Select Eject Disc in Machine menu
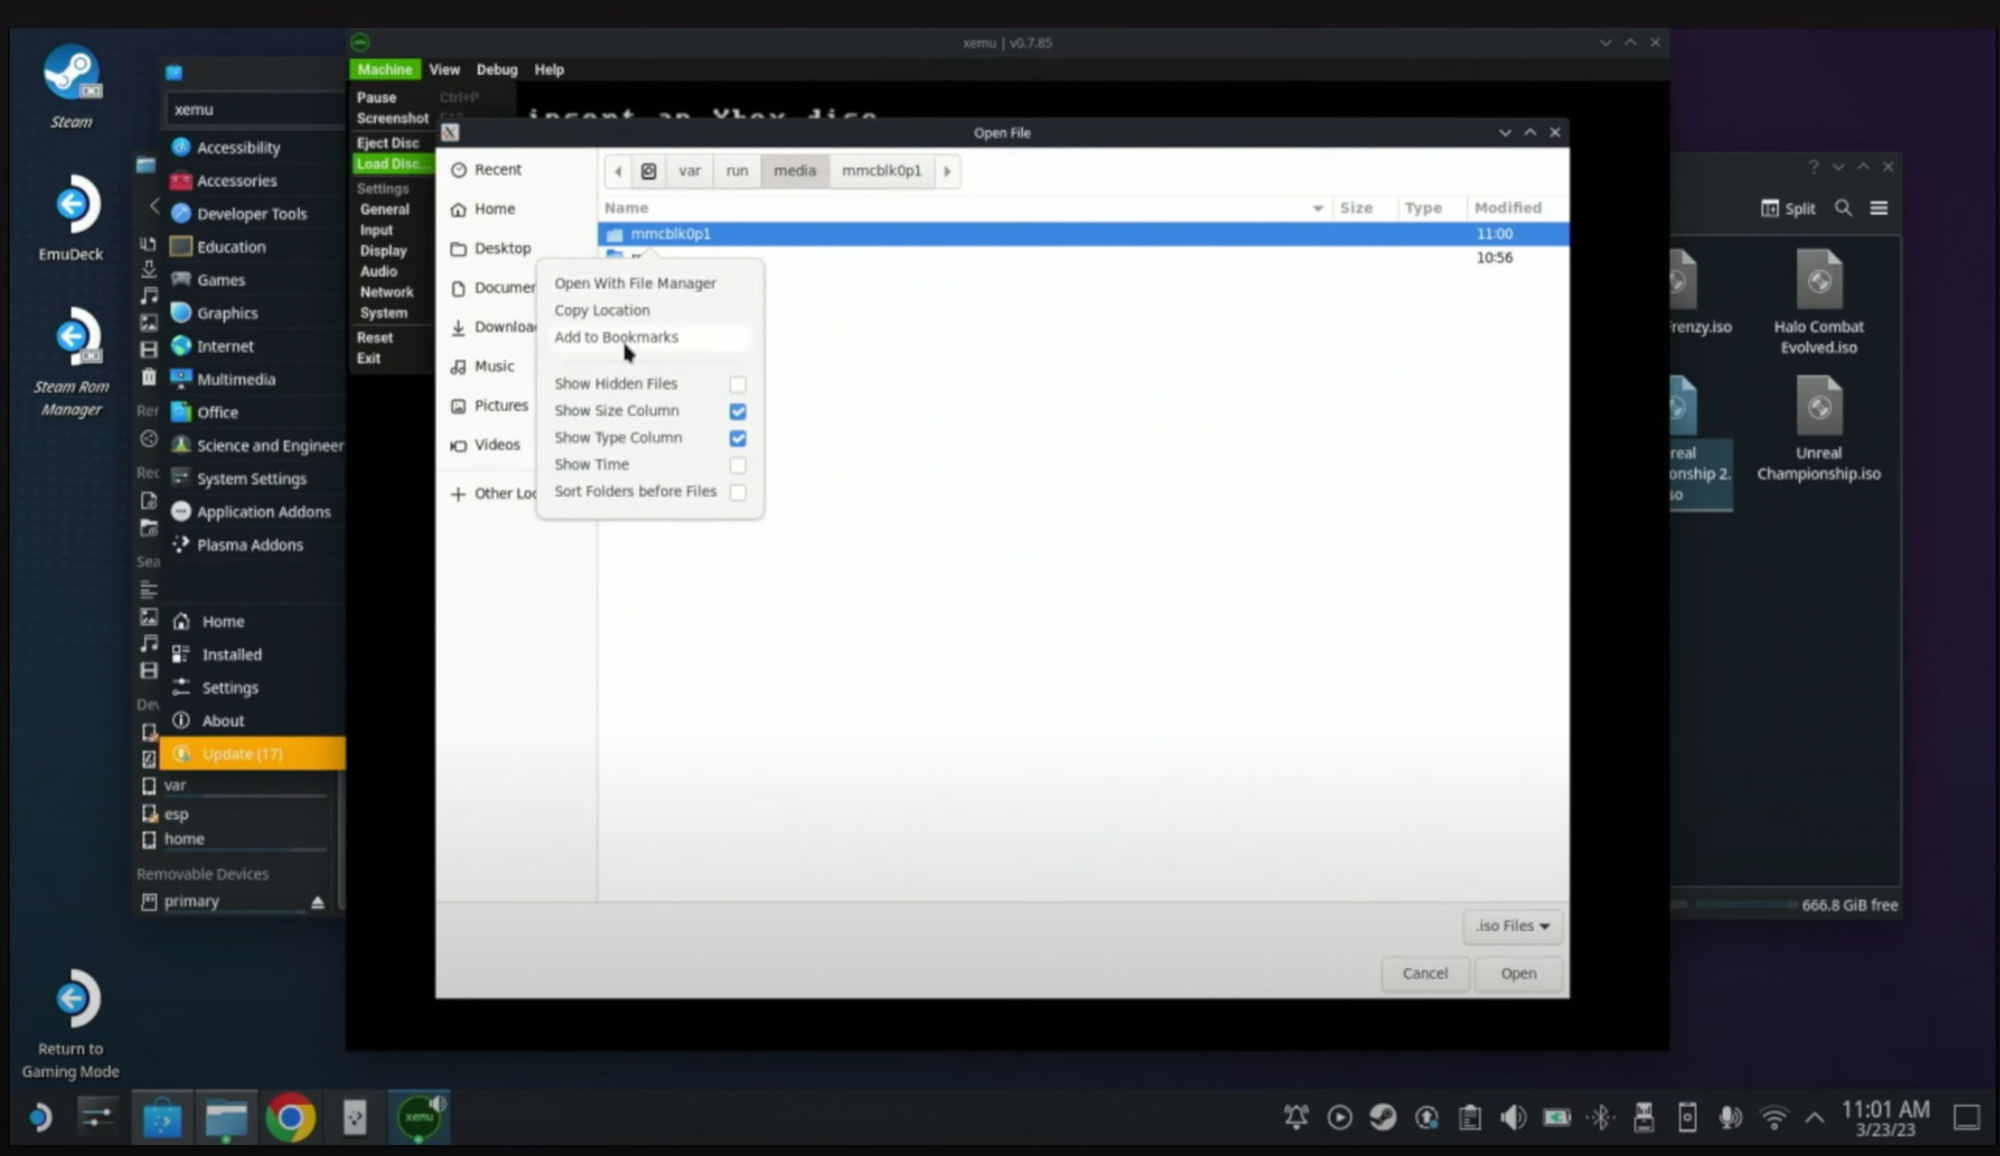 [388, 143]
